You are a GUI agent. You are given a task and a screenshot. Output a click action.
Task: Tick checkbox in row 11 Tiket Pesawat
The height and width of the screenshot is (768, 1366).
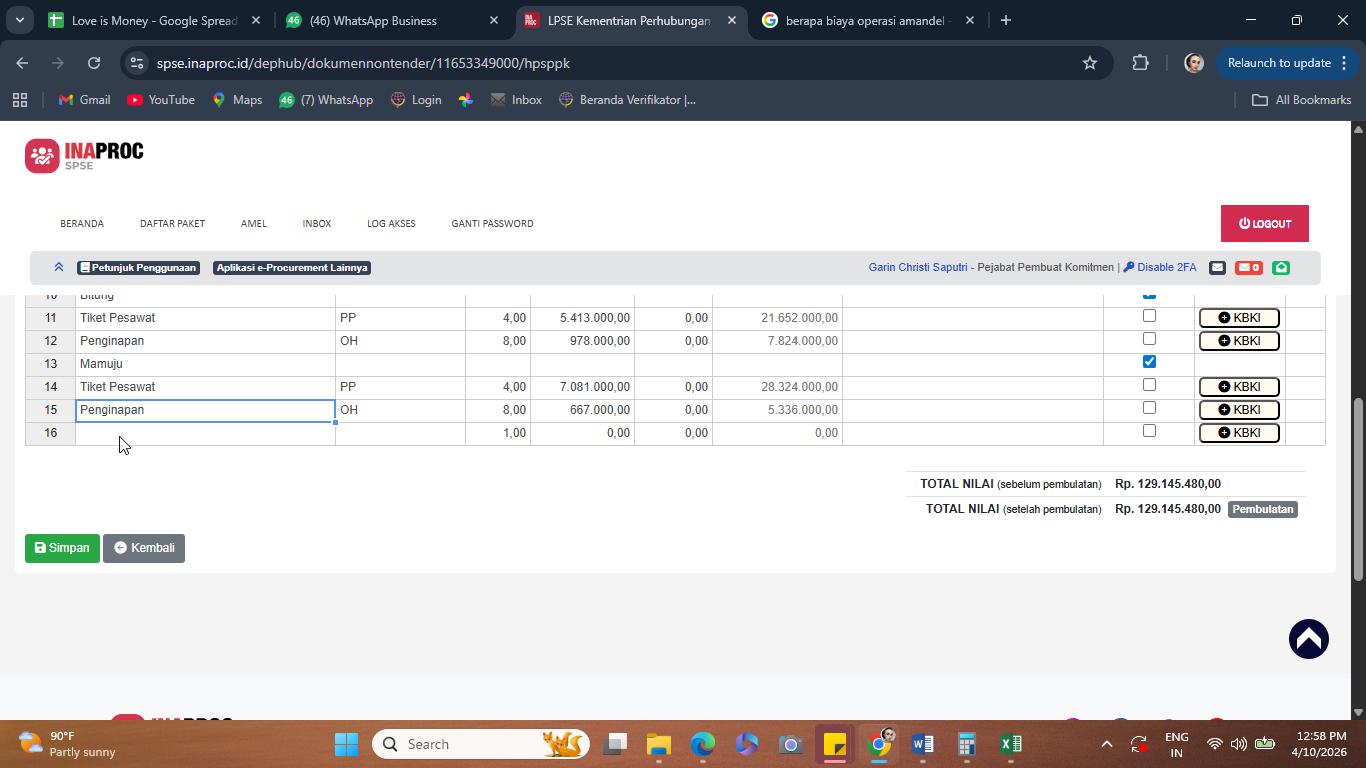(x=1149, y=316)
